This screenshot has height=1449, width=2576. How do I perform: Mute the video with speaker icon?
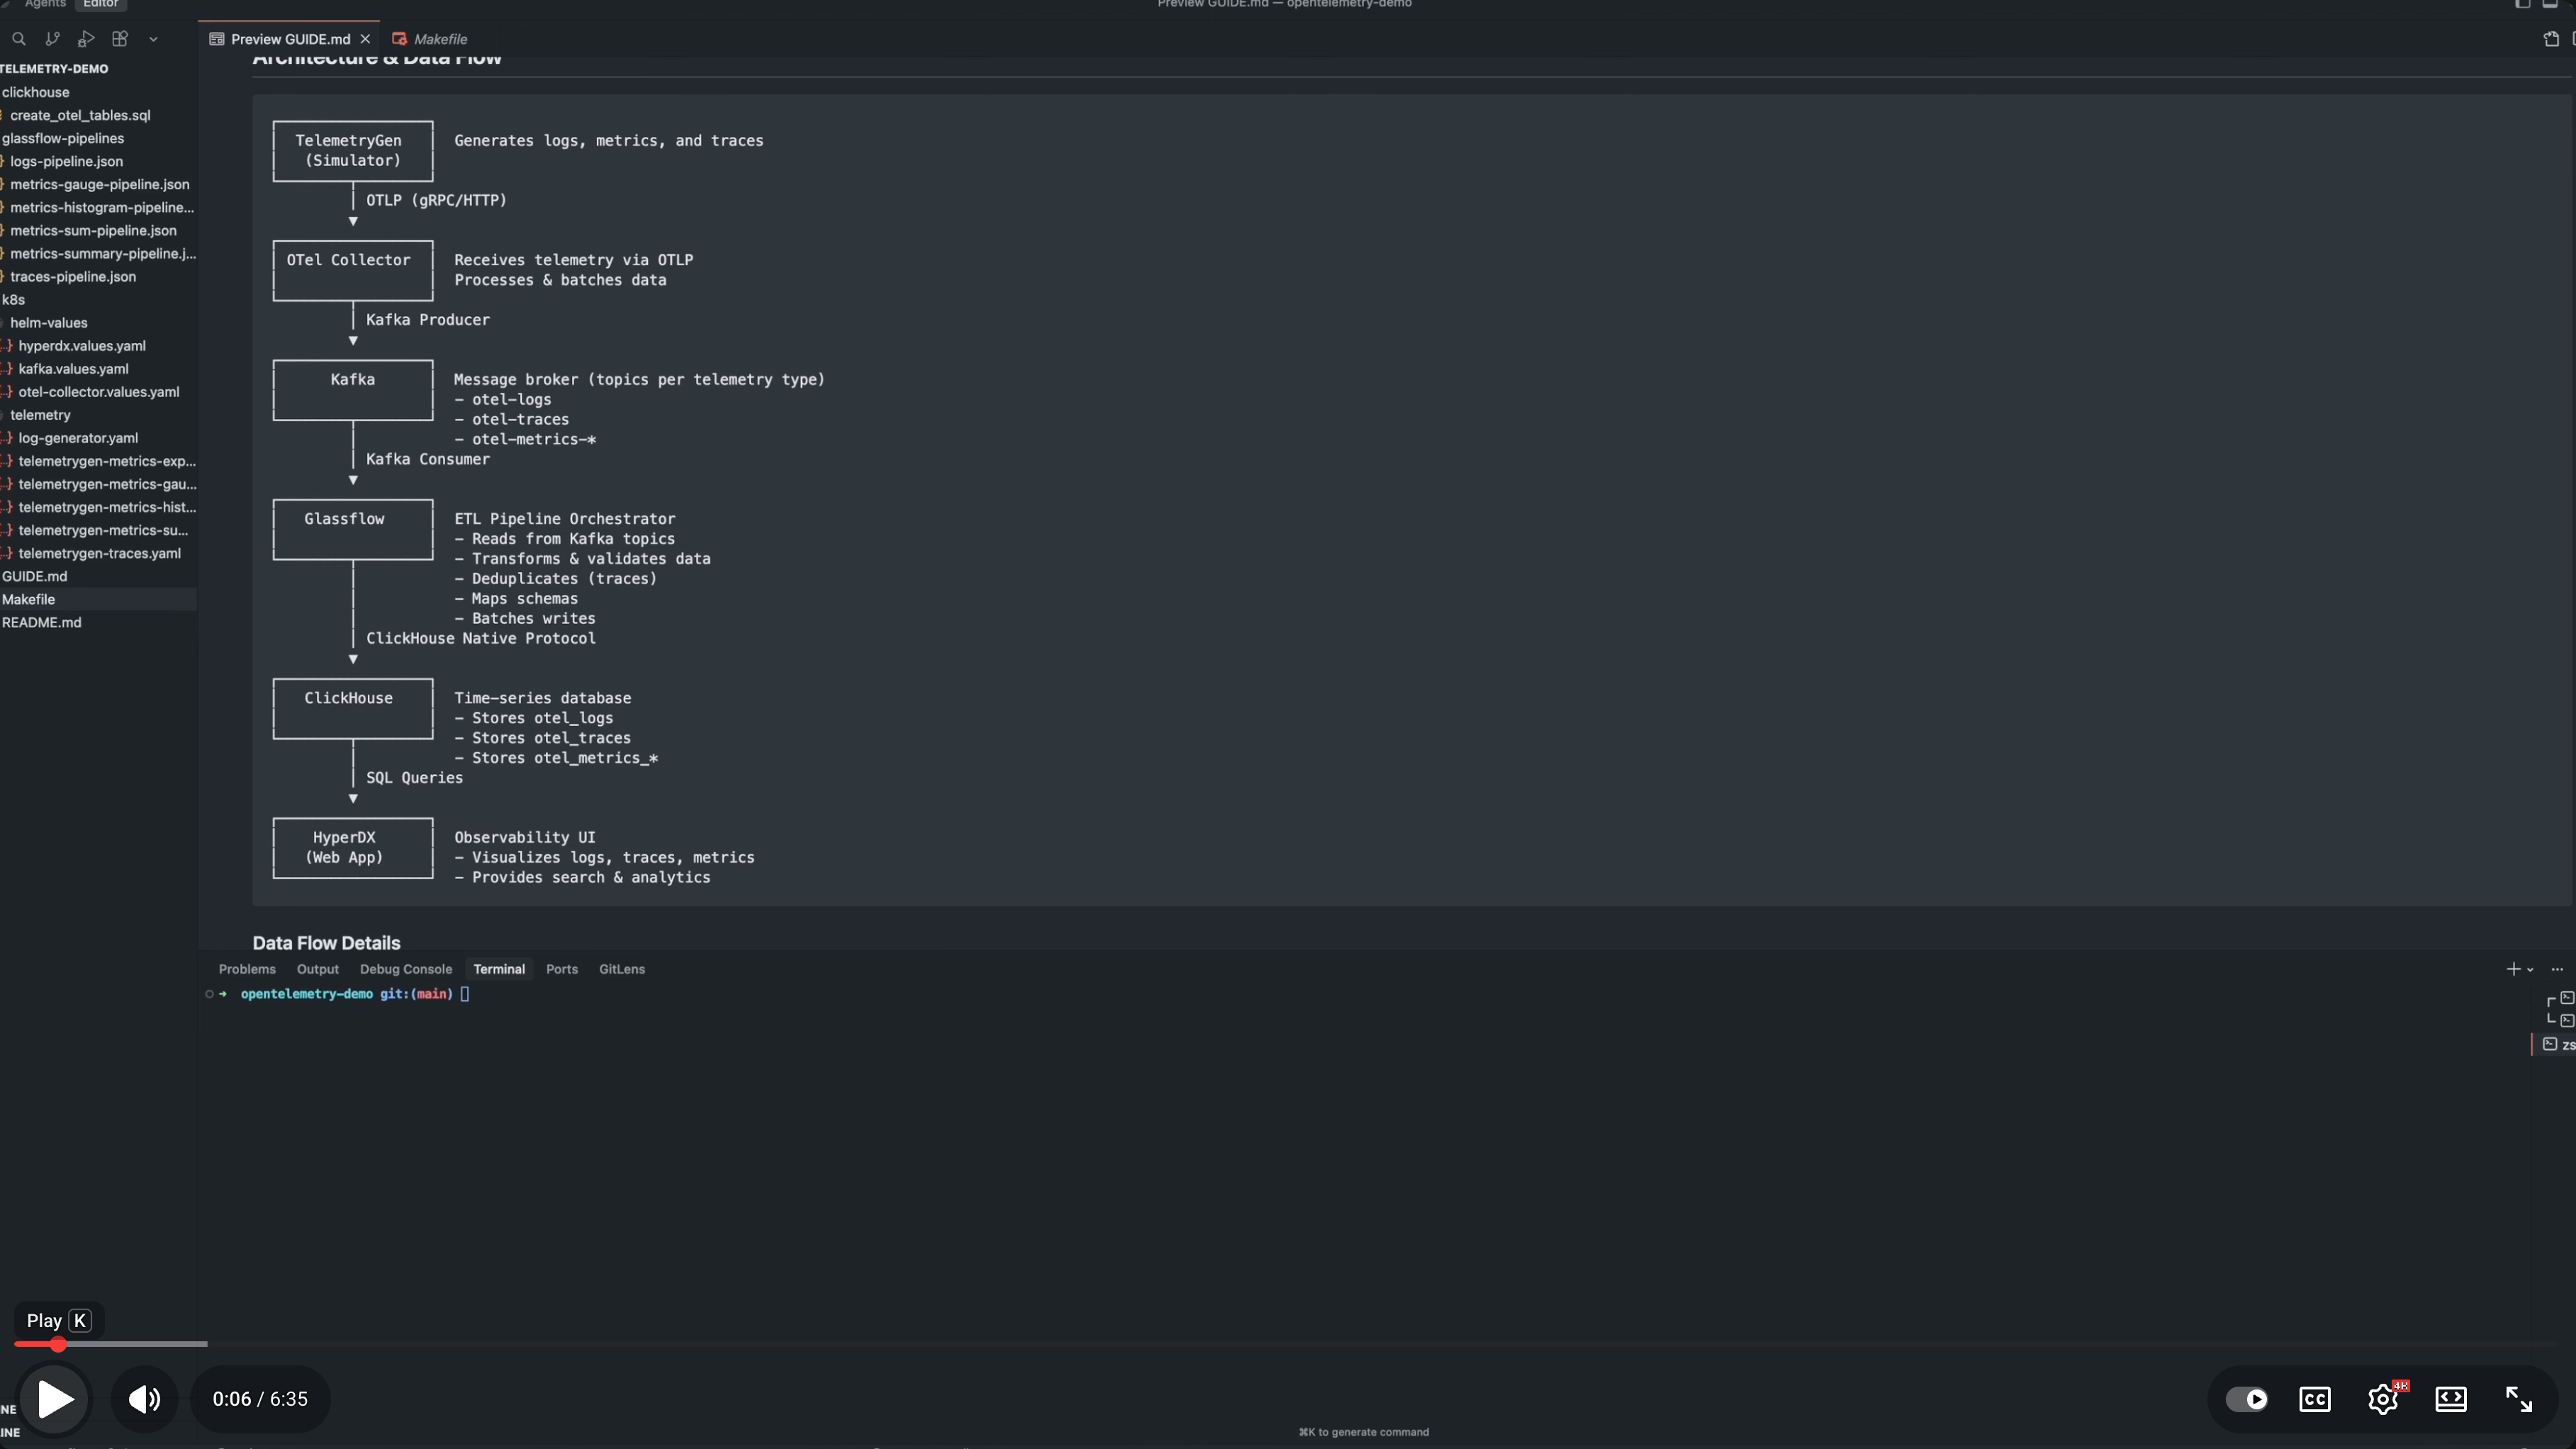coord(144,1399)
